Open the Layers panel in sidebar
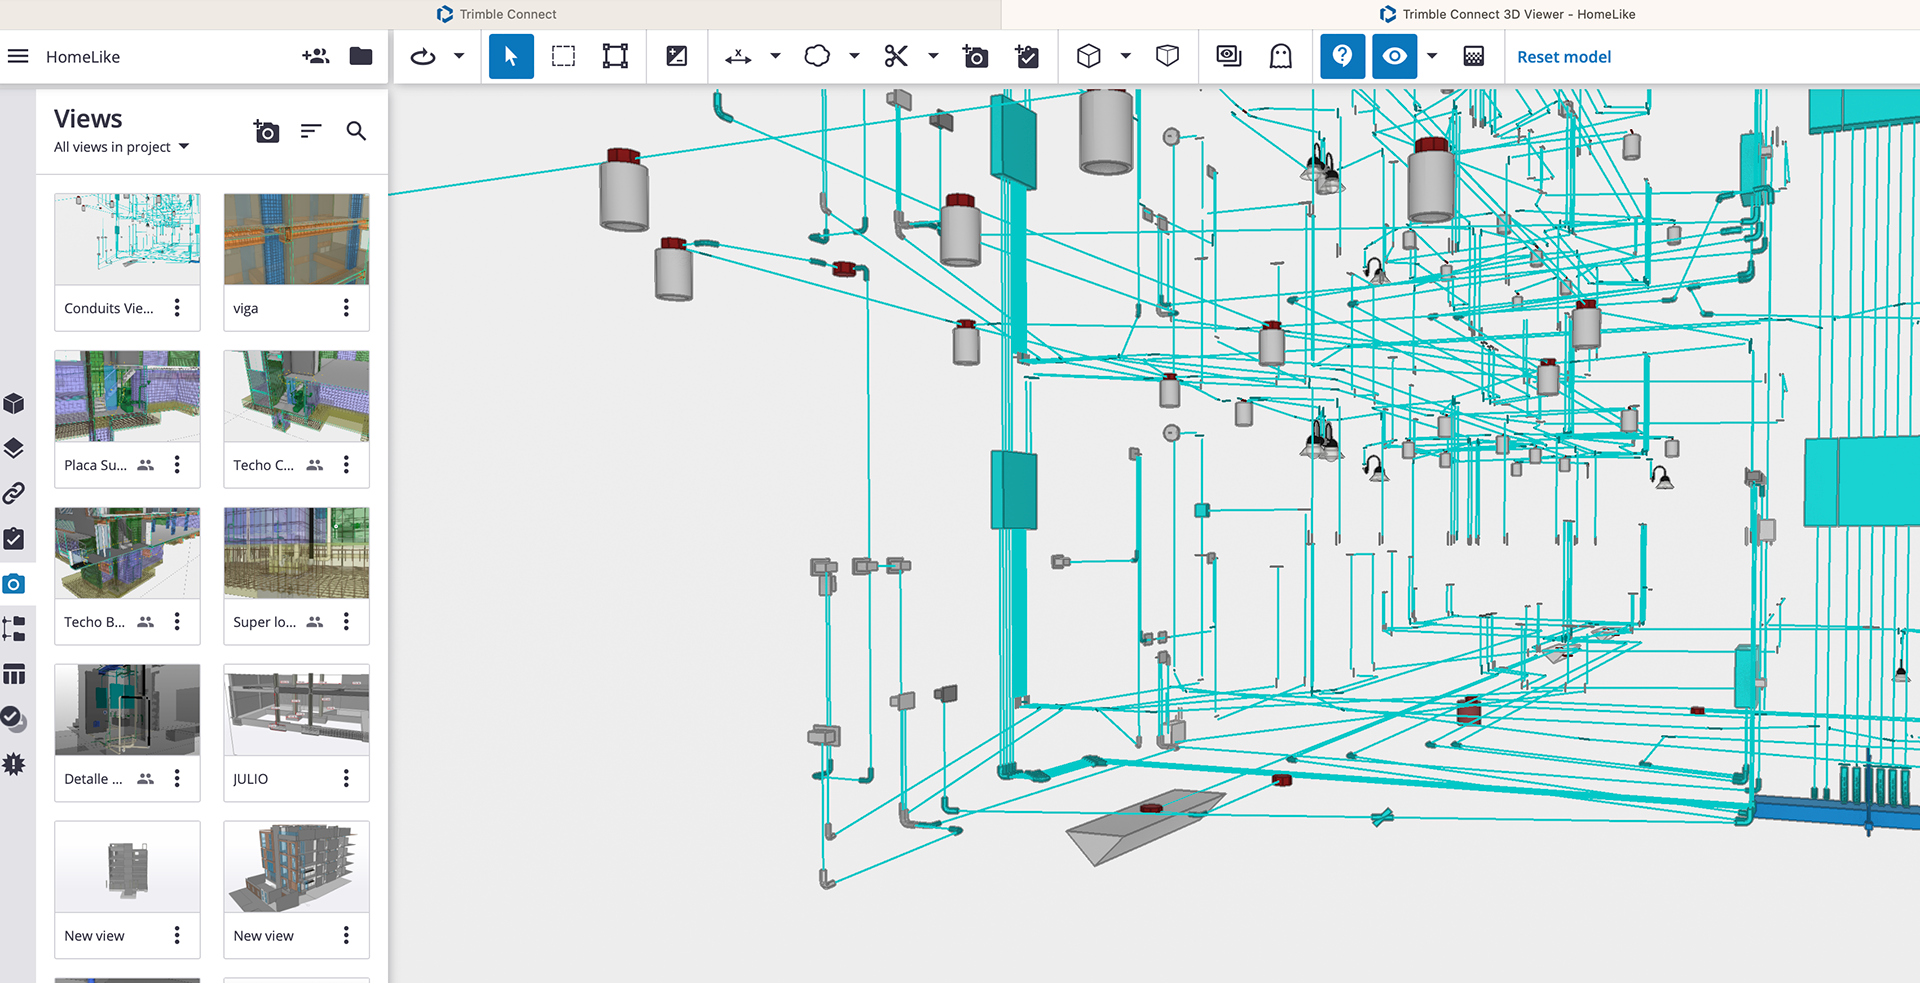The height and width of the screenshot is (983, 1920). pyautogui.click(x=14, y=448)
